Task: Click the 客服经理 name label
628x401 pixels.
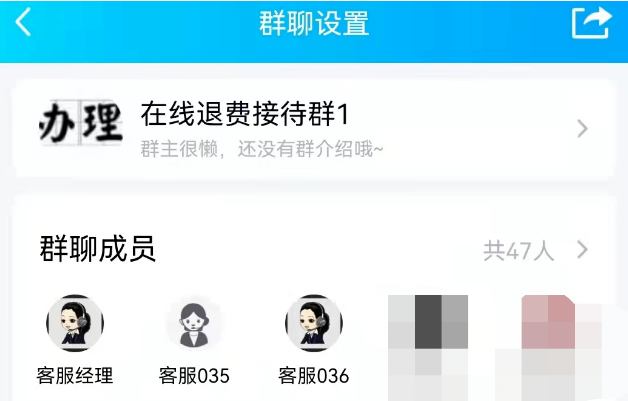Action: (x=75, y=375)
